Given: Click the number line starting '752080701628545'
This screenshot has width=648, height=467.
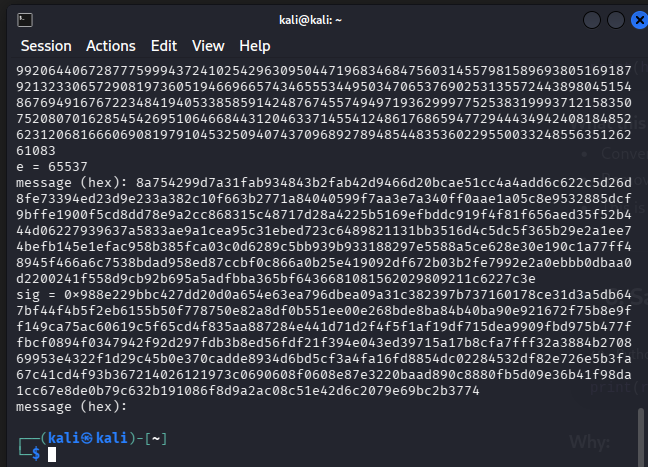Looking at the screenshot, I should (324, 119).
